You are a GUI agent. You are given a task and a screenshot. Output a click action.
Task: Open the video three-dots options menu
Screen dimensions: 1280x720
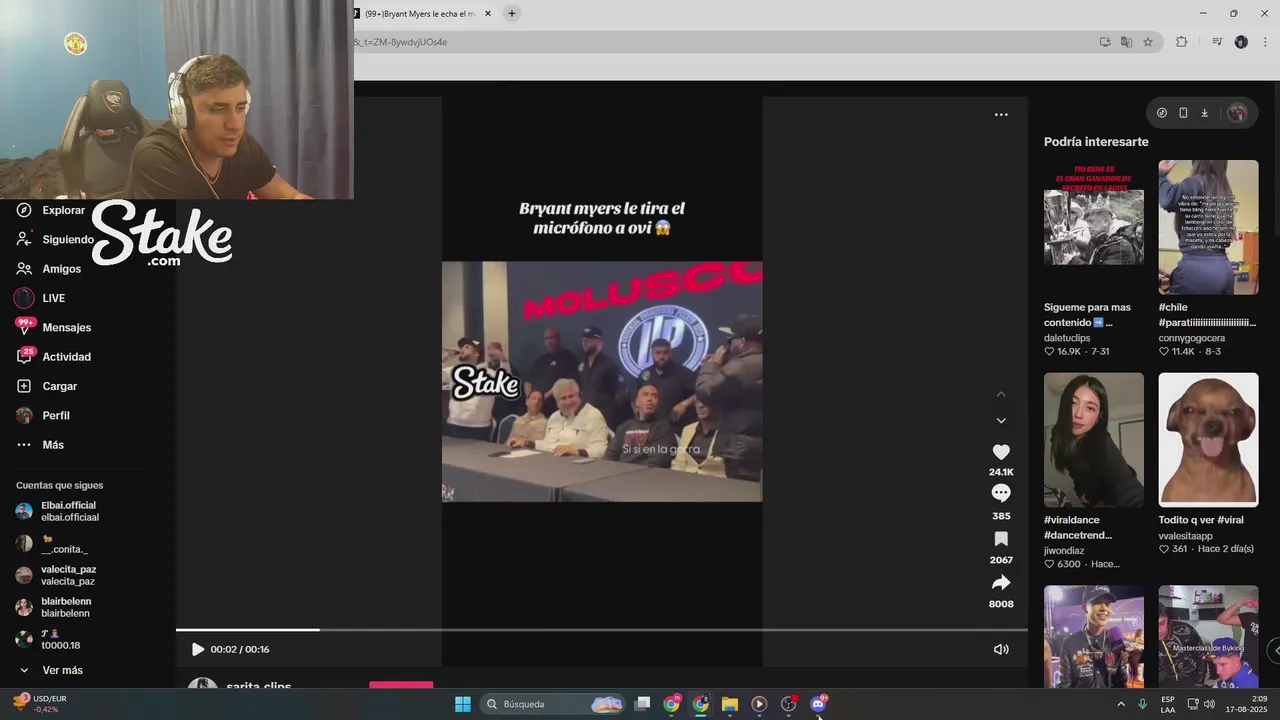(1001, 115)
